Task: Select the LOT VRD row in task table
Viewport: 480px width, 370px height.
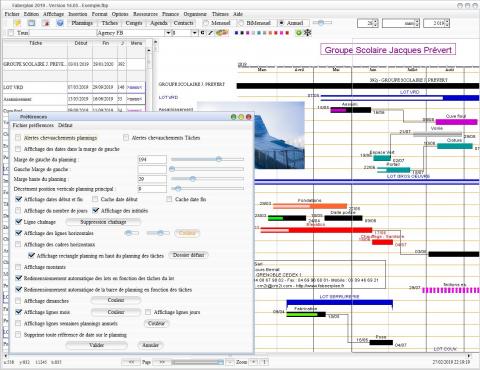Action: (x=74, y=87)
